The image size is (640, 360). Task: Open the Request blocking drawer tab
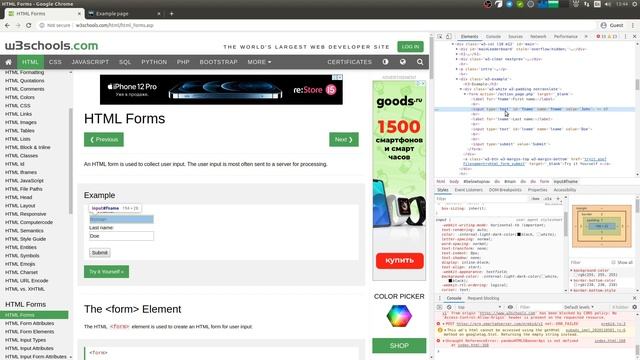point(483,298)
